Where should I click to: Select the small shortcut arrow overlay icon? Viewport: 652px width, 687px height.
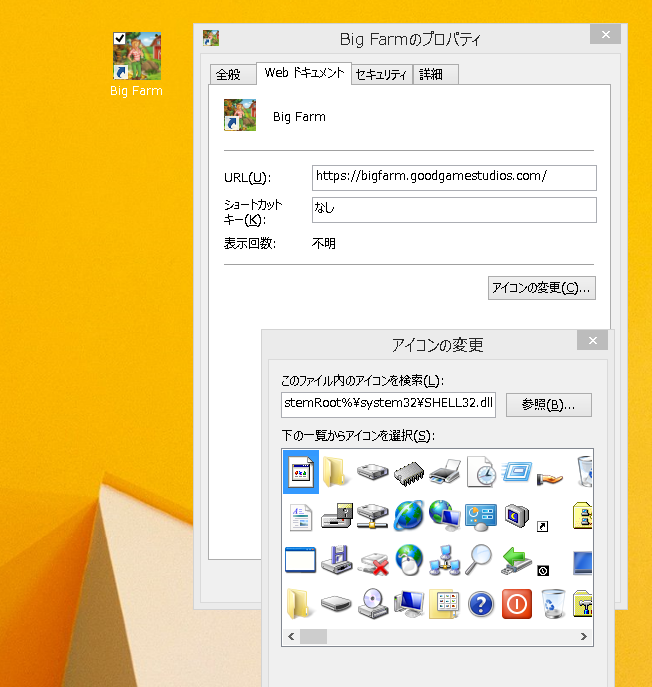542,526
